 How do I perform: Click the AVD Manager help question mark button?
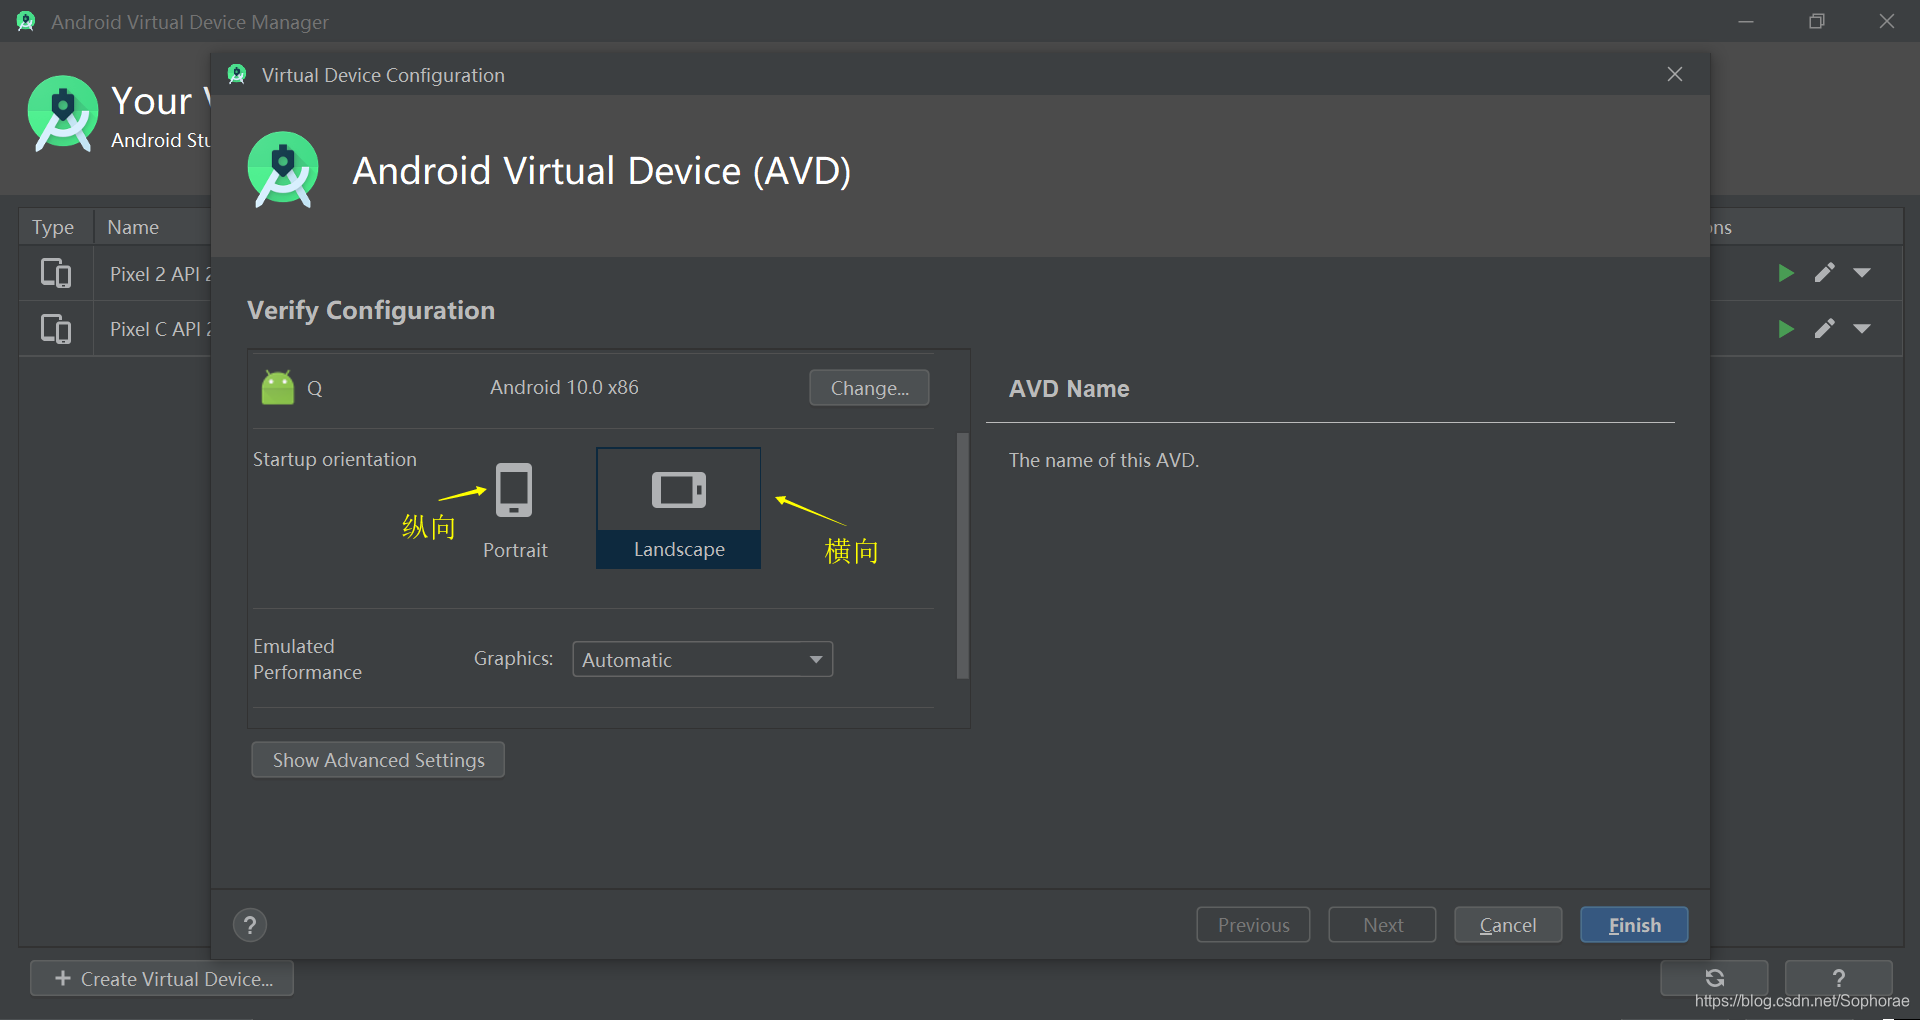coord(1838,978)
